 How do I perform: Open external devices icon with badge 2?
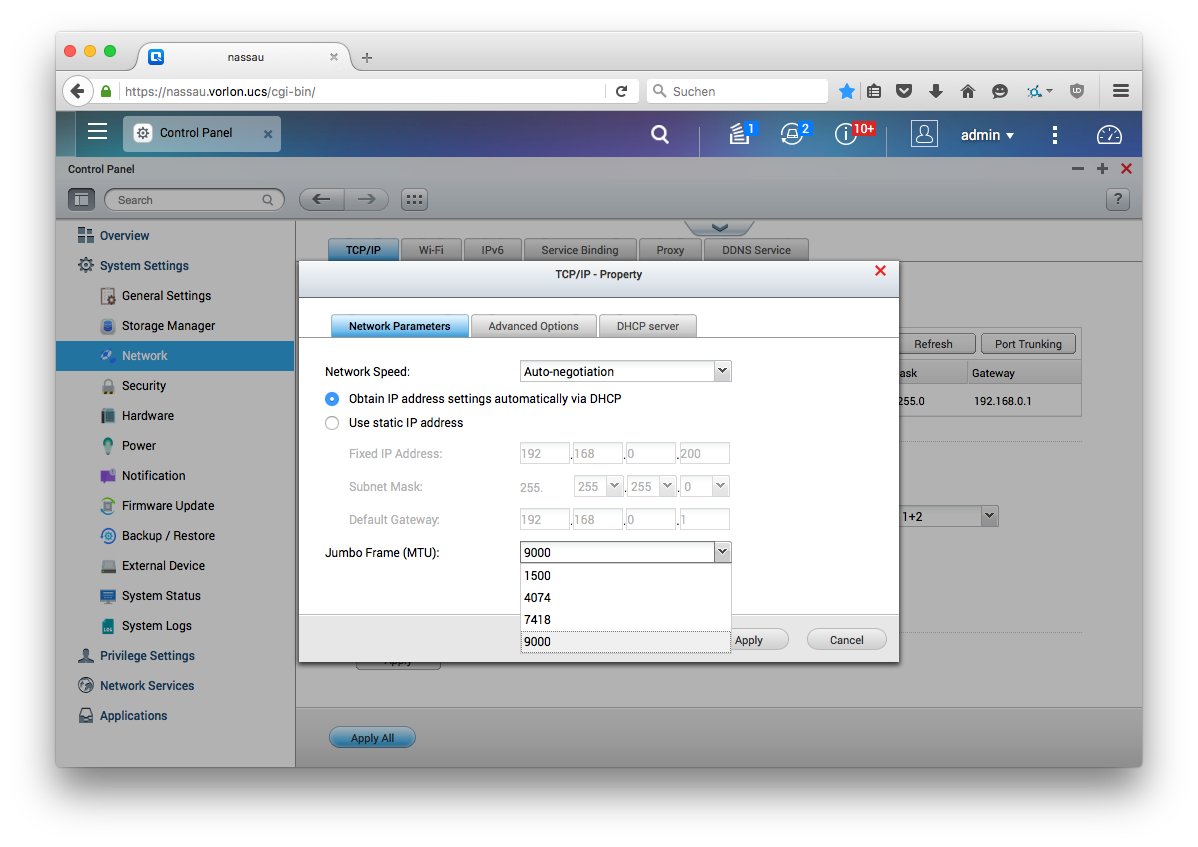coord(793,134)
